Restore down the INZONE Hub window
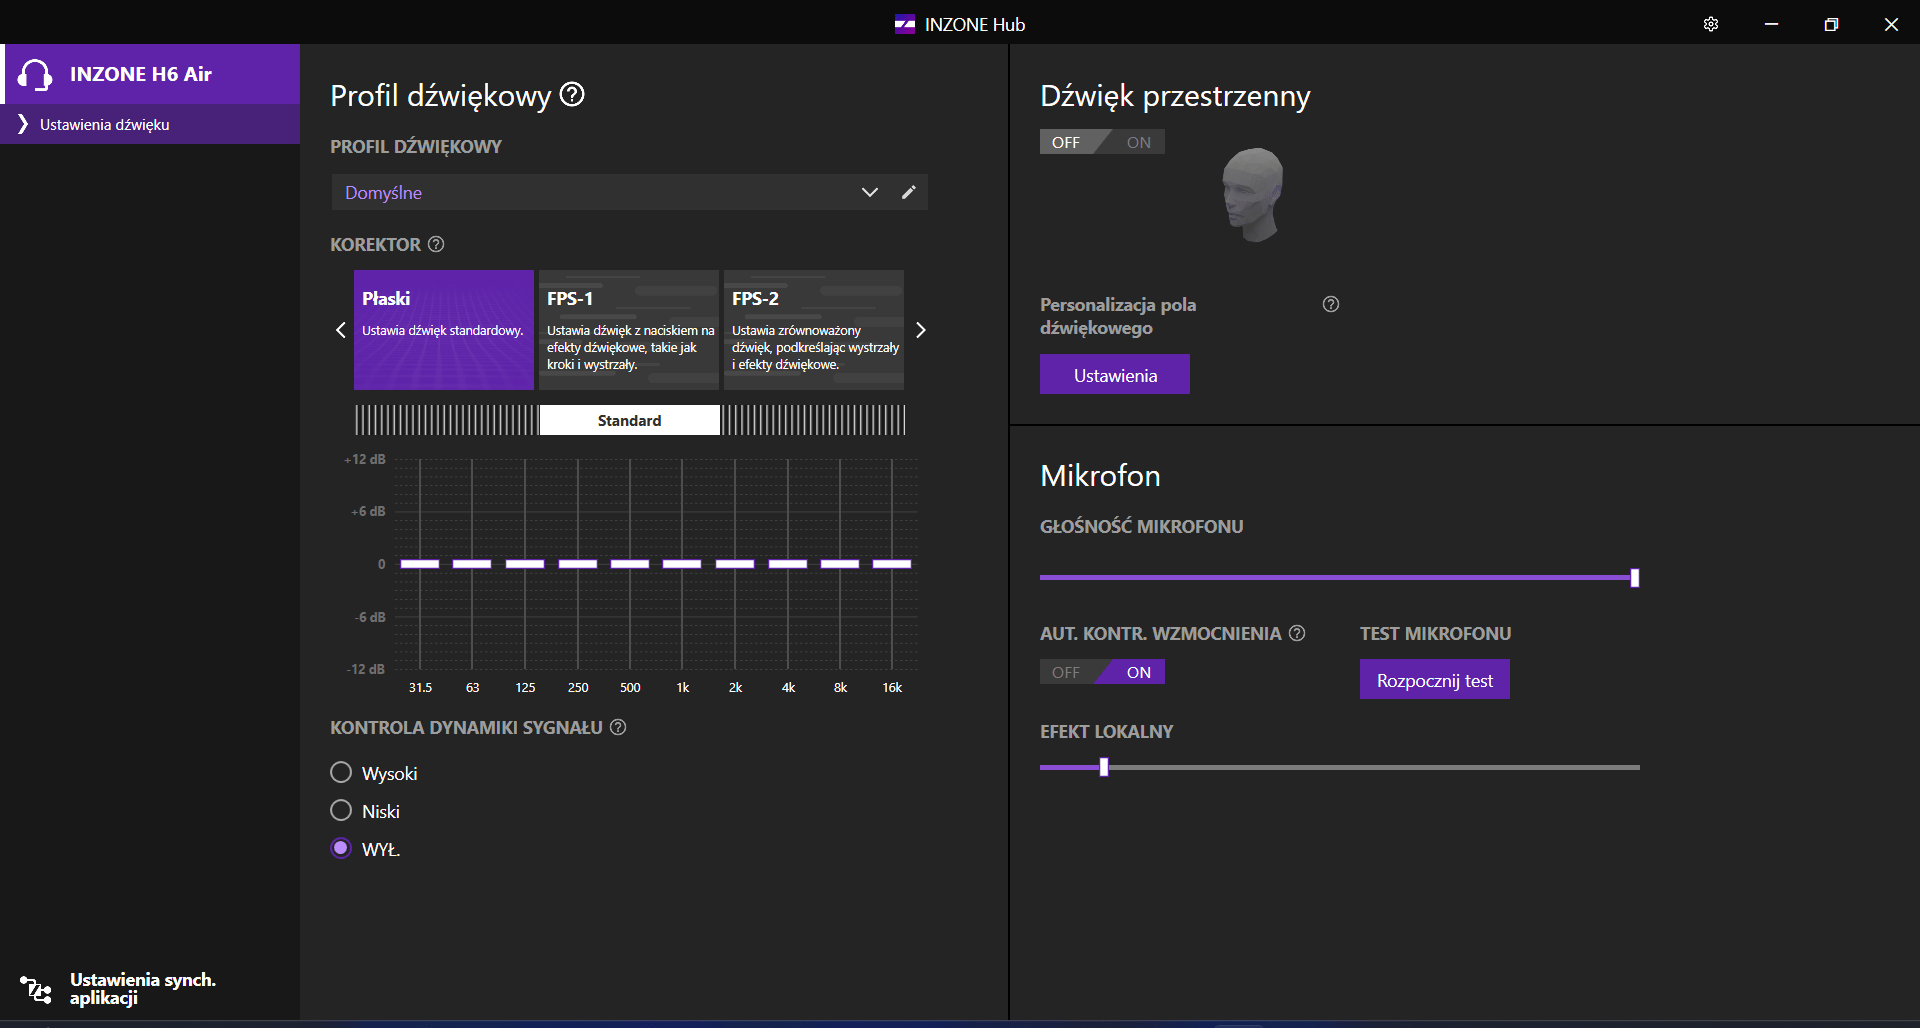This screenshot has height=1028, width=1920. point(1831,24)
